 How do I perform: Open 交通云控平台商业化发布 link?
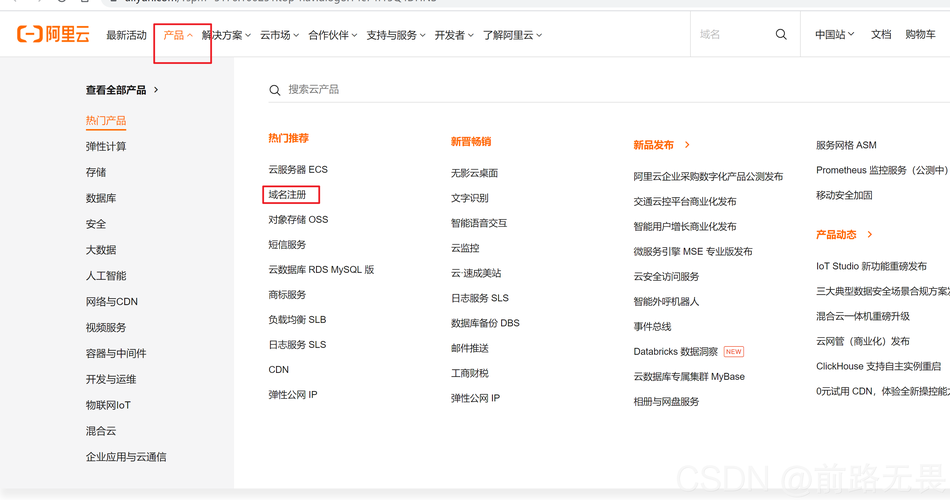click(685, 201)
